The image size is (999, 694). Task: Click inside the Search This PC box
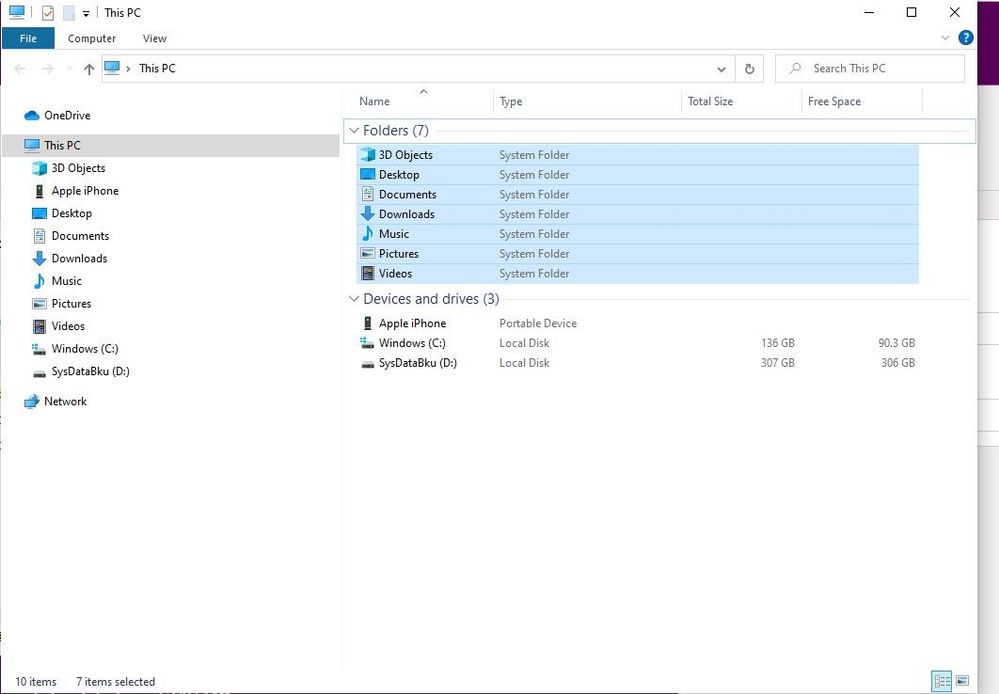click(x=870, y=68)
